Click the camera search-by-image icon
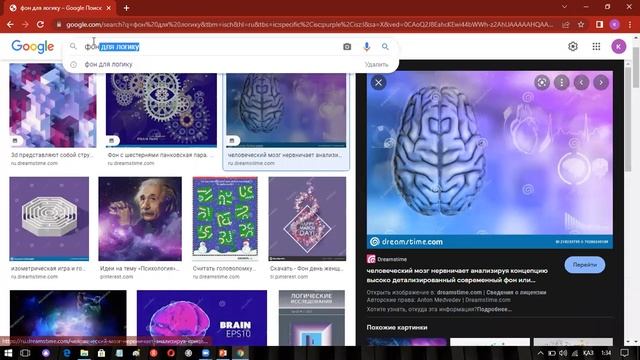 [x=347, y=47]
